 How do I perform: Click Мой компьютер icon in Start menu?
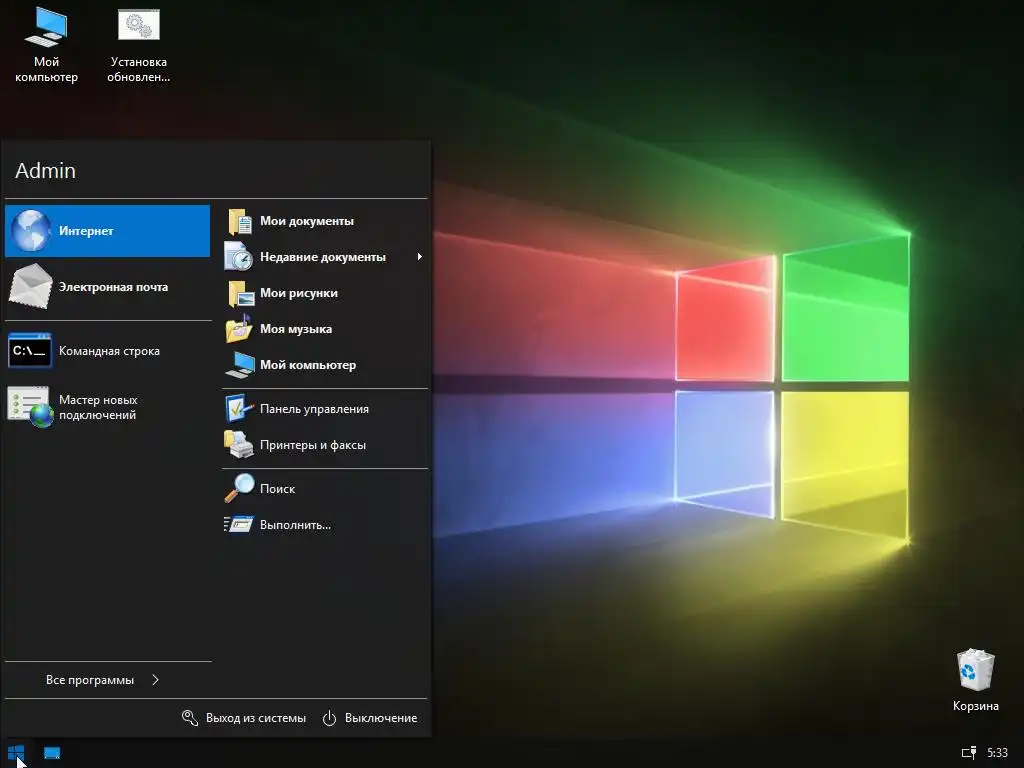click(x=240, y=364)
